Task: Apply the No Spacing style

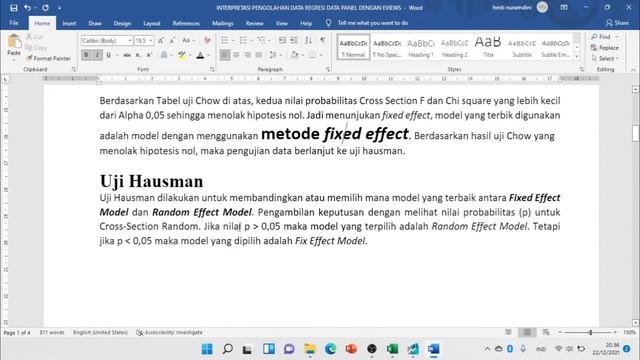Action: [x=387, y=47]
